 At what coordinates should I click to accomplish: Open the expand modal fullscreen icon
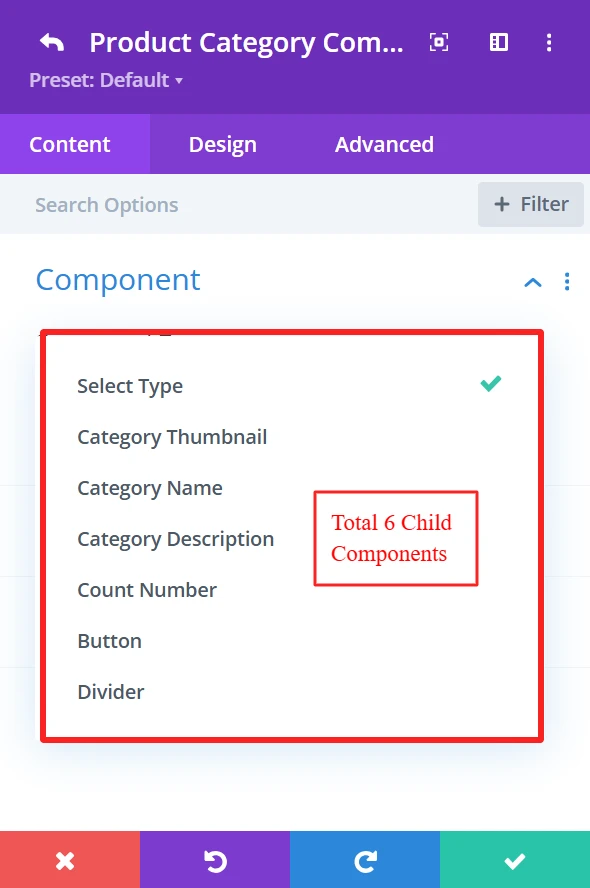pyautogui.click(x=439, y=42)
